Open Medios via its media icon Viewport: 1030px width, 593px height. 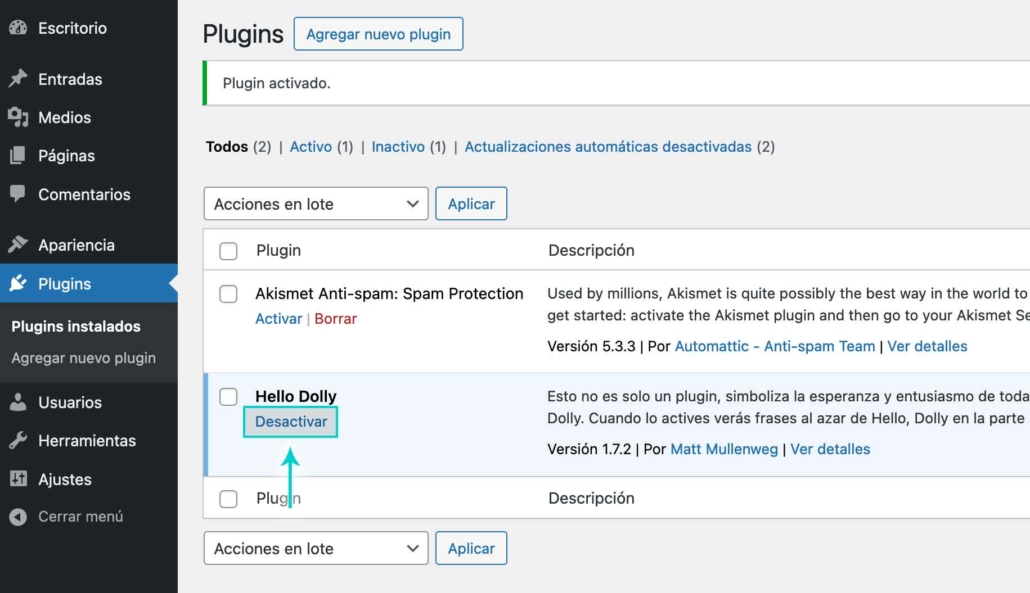(x=17, y=118)
